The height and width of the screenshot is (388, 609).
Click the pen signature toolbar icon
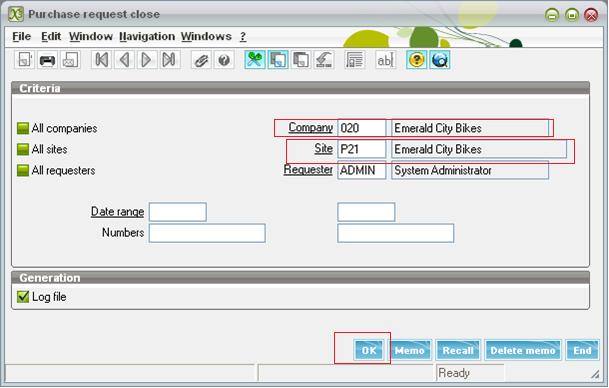324,60
